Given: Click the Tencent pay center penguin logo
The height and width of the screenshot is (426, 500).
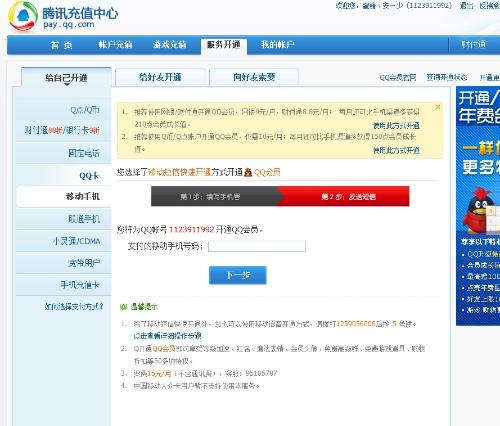Looking at the screenshot, I should point(23,17).
